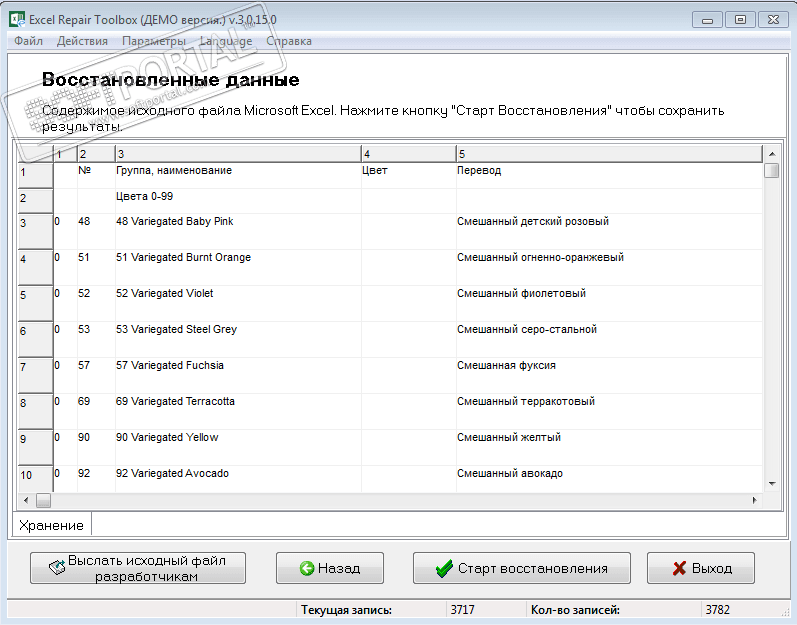The image size is (797, 625).
Task: Select row header 10
Action: tap(35, 479)
